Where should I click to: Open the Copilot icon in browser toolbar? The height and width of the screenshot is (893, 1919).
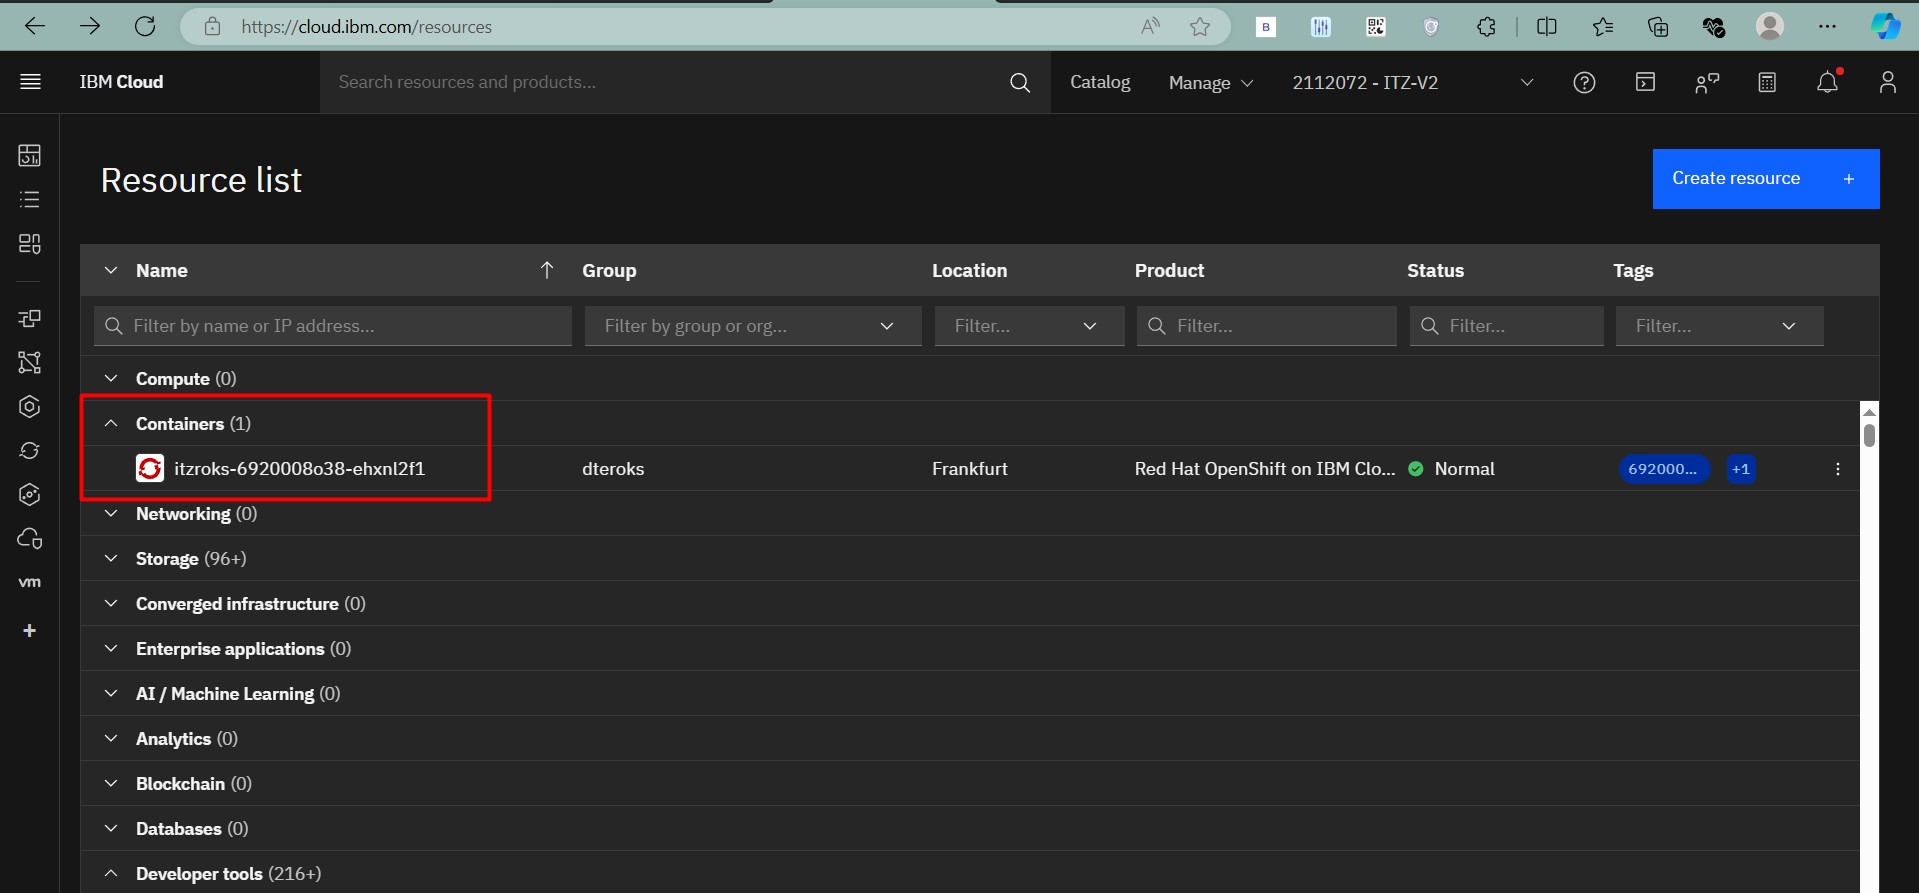click(x=1886, y=27)
